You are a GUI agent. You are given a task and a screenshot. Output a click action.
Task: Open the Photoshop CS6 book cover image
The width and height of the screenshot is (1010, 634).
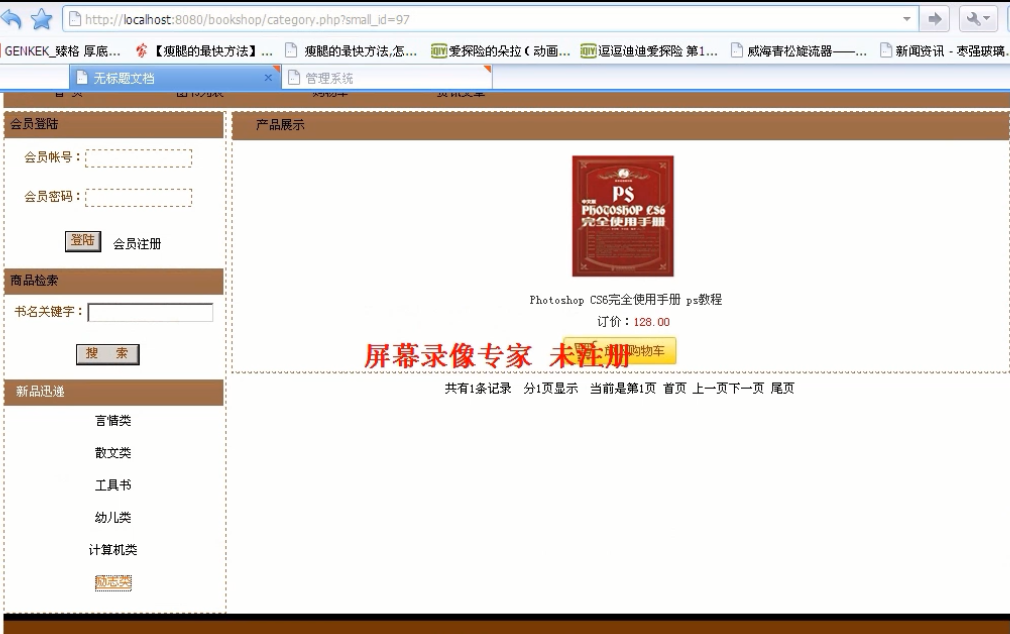click(623, 216)
